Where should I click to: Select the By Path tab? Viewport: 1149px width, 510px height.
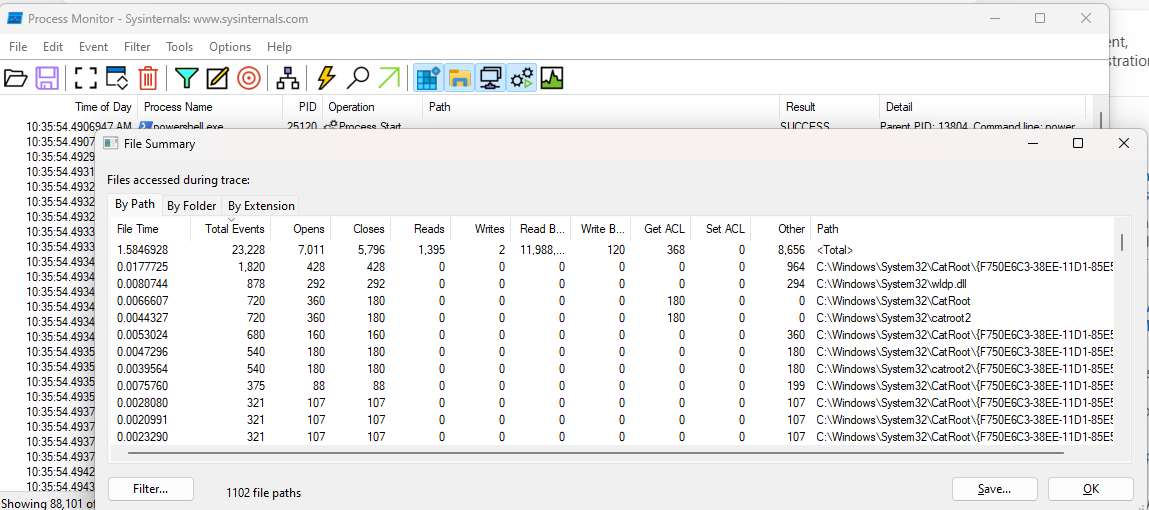click(135, 204)
